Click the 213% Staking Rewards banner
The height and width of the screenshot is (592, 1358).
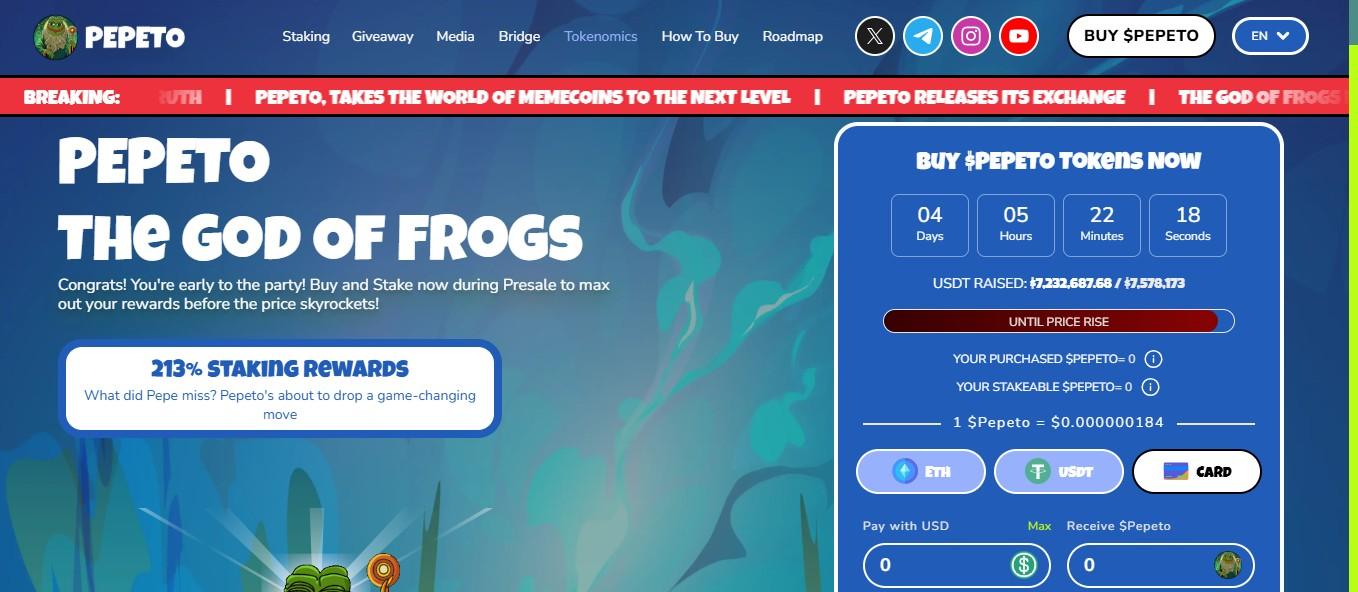click(280, 389)
